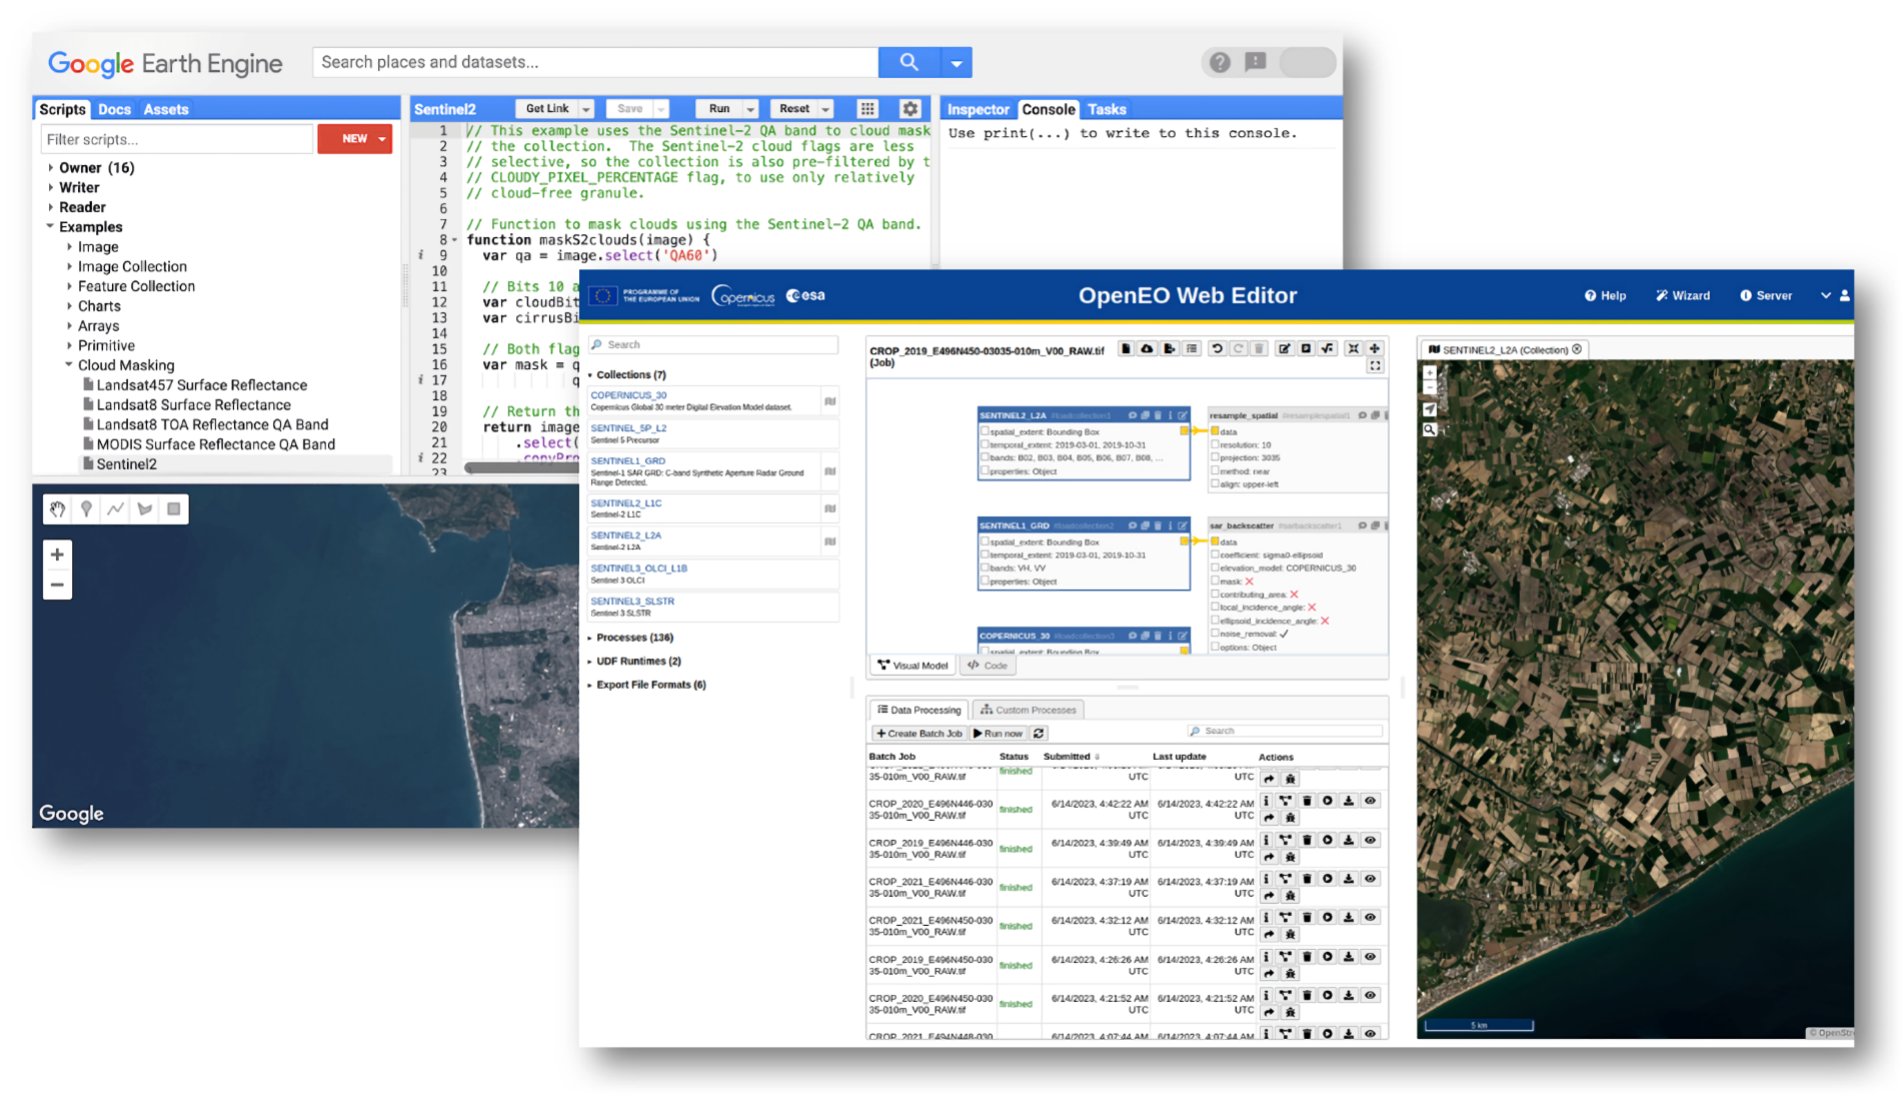Edit the SENTINEL1_GRD node via its pencil icon
This screenshot has height=1096, width=1904.
(1182, 525)
